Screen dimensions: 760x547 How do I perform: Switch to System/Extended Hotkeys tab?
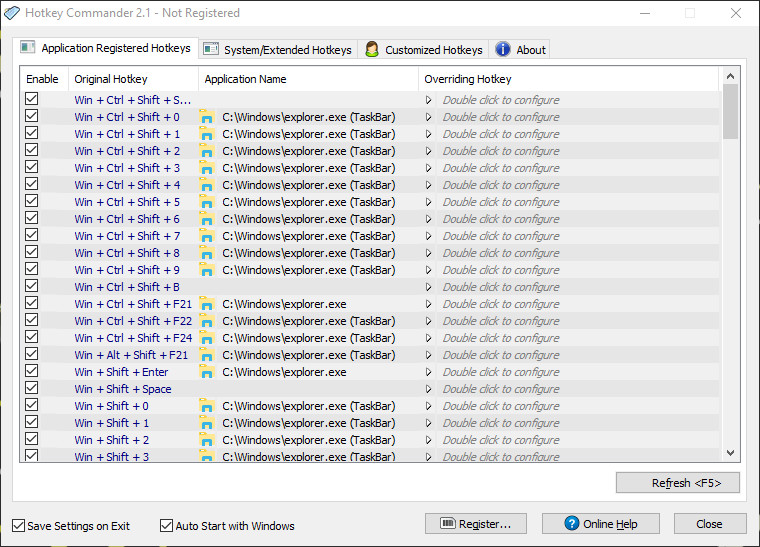pos(278,49)
